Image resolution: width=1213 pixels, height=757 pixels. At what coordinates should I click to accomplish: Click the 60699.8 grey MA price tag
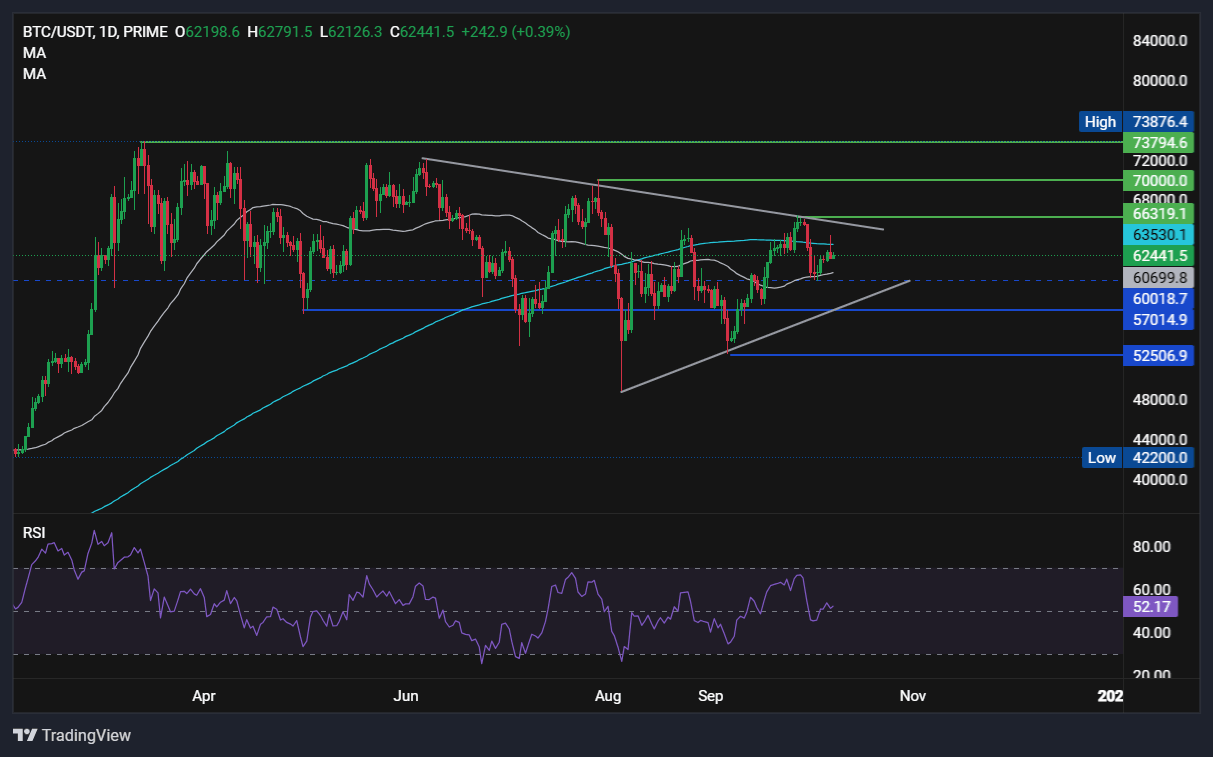coord(1159,277)
